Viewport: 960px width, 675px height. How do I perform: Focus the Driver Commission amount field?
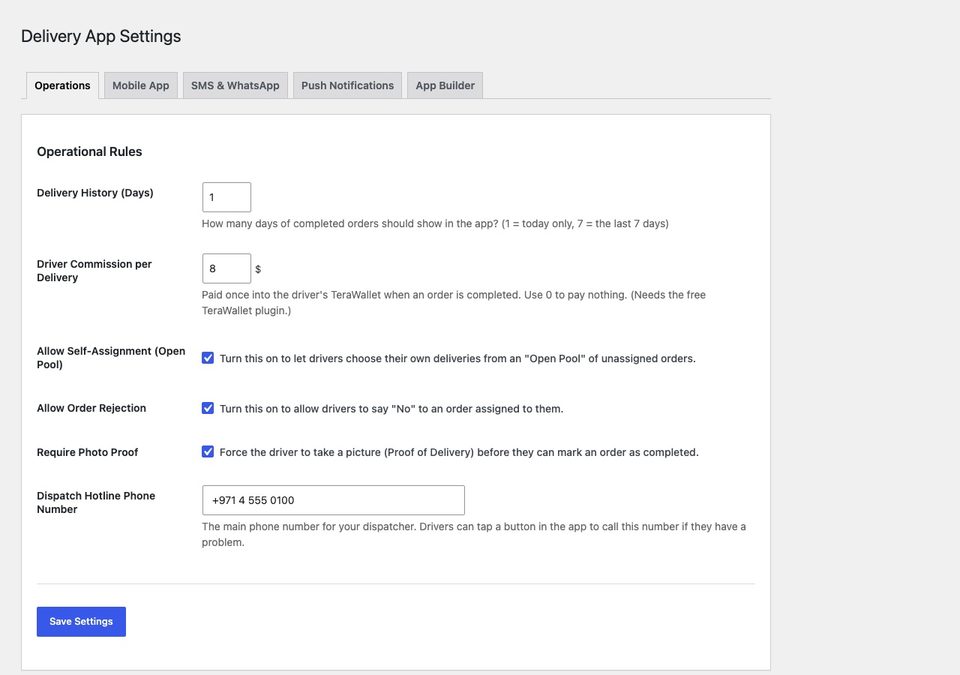[227, 268]
